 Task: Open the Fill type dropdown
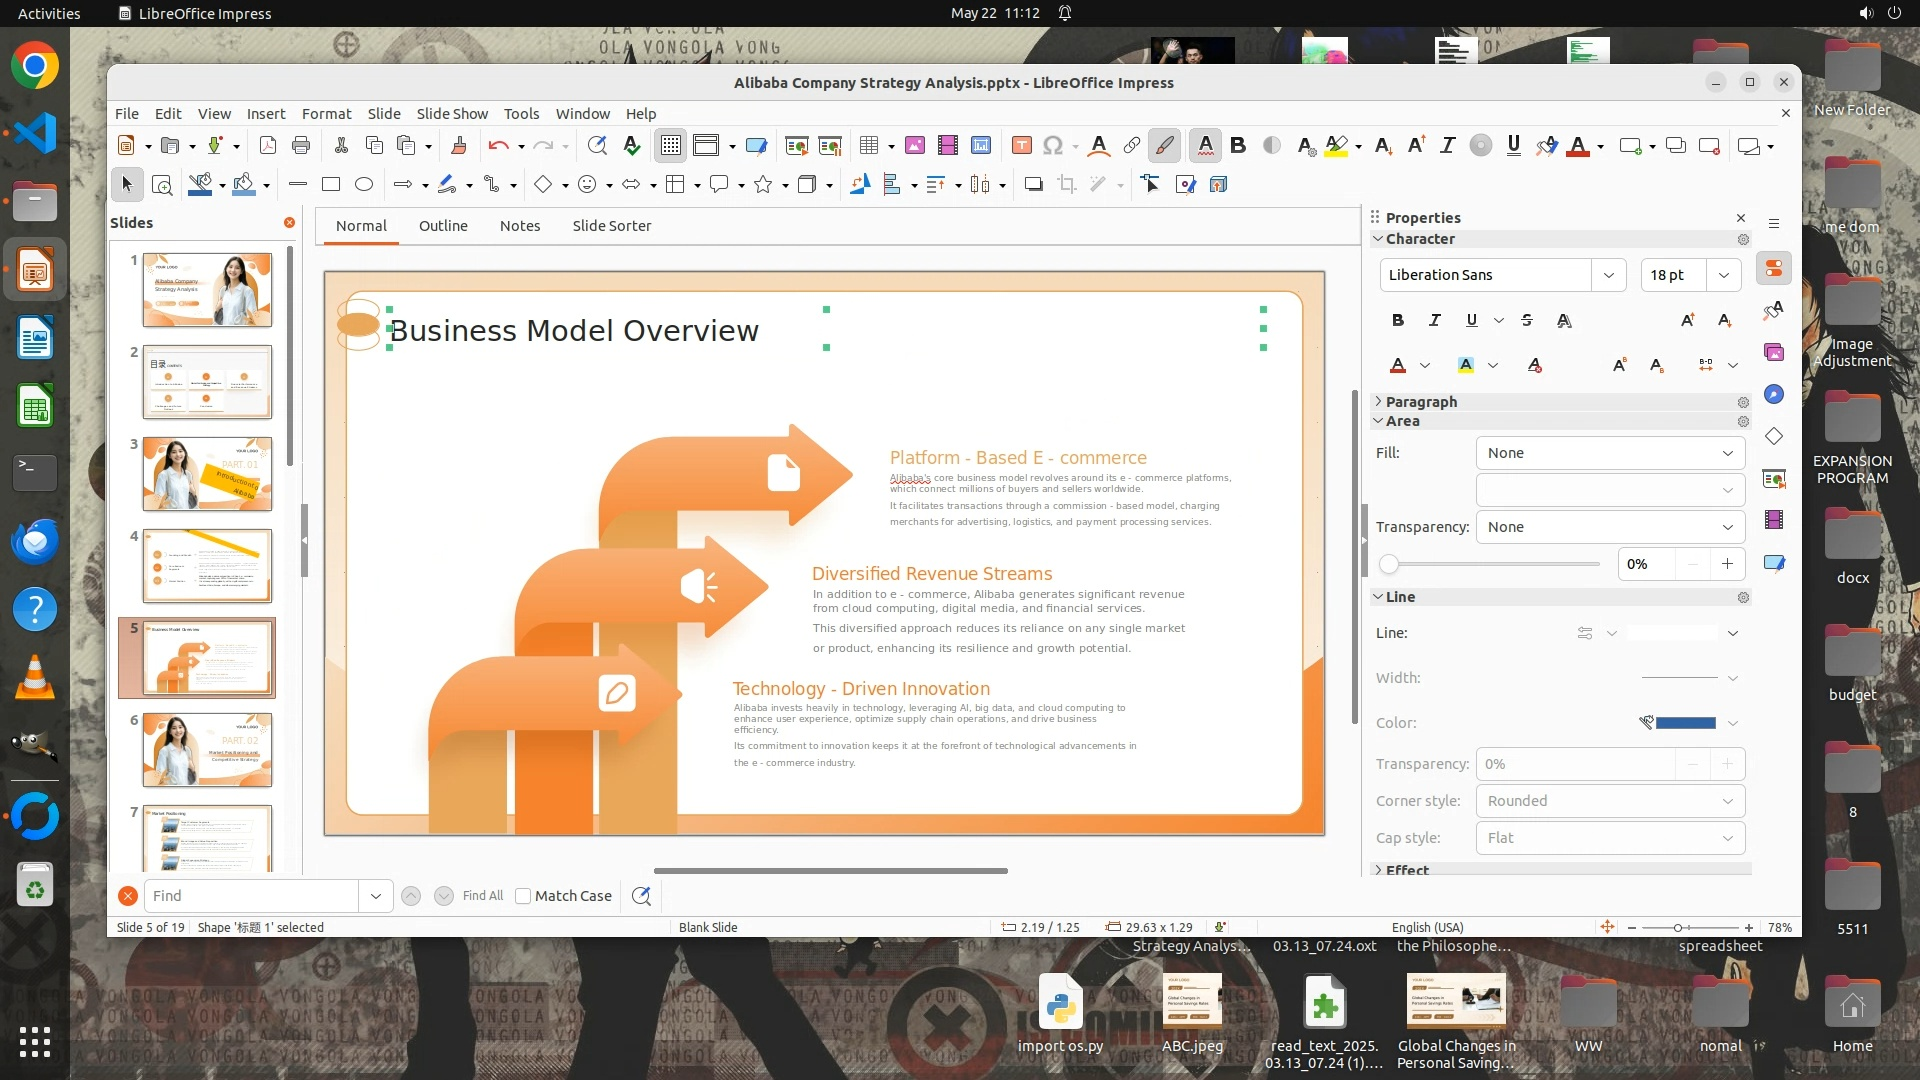pyautogui.click(x=1610, y=453)
